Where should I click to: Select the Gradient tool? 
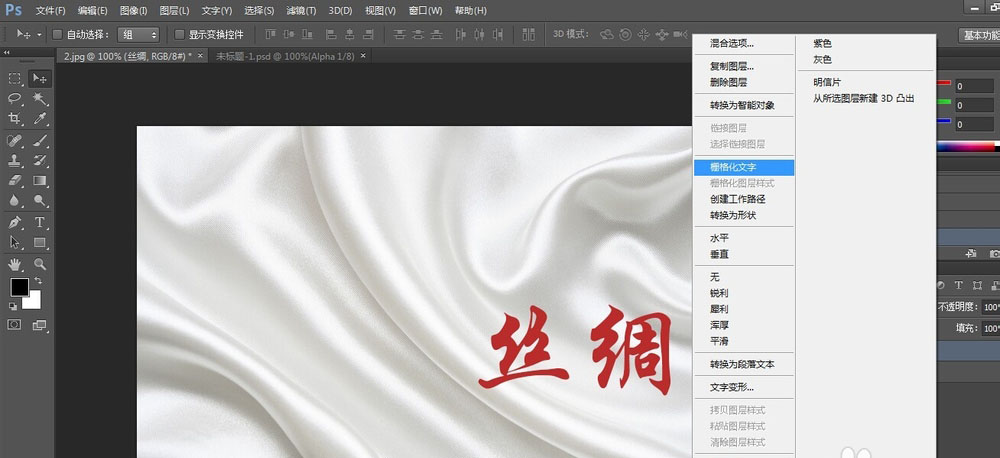click(40, 181)
